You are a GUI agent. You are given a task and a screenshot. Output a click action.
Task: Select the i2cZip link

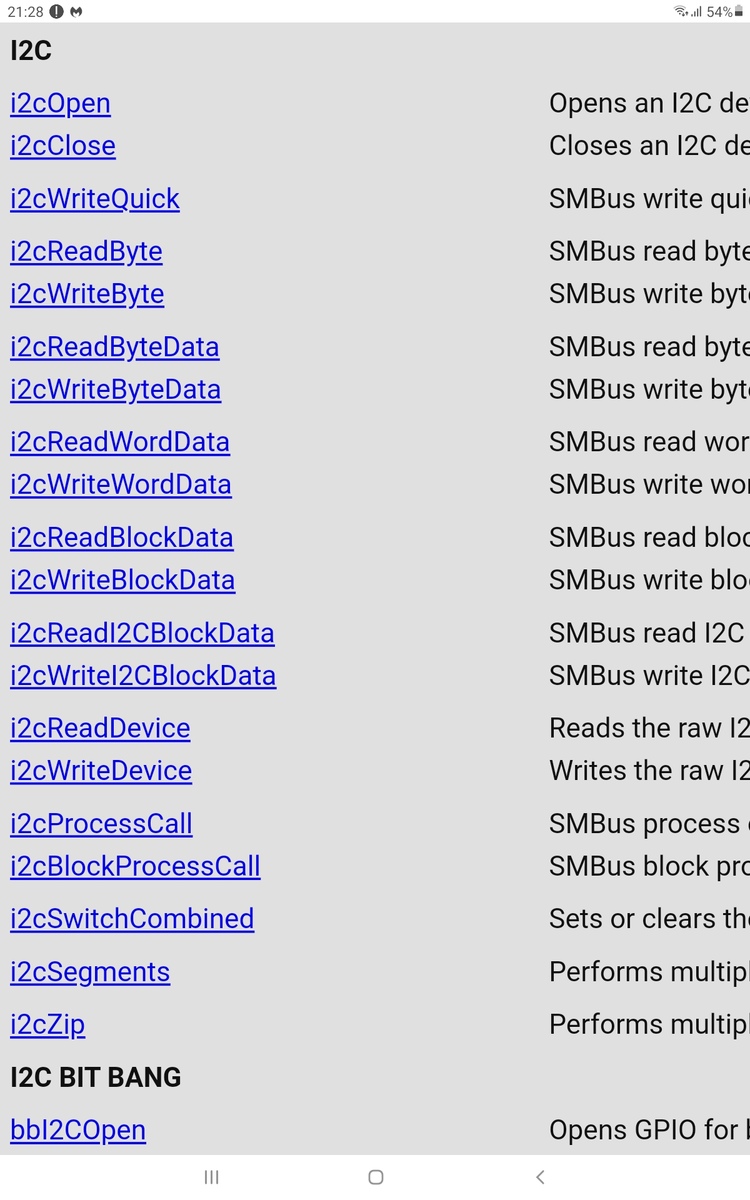click(x=47, y=1025)
